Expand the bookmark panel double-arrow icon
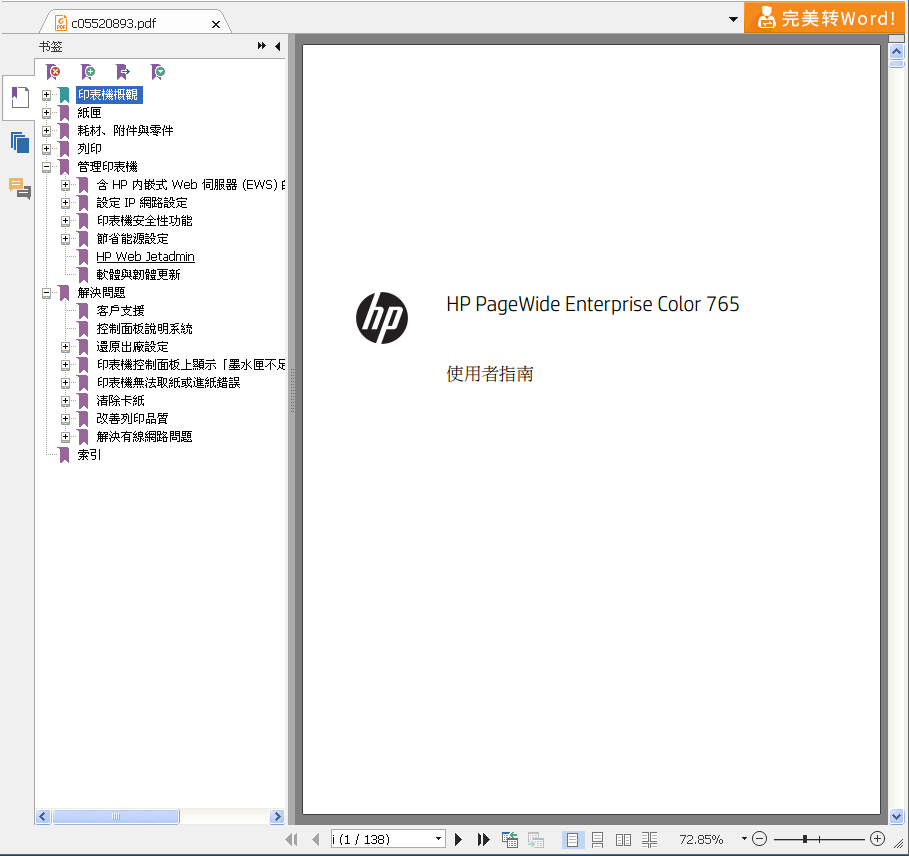 pyautogui.click(x=262, y=46)
